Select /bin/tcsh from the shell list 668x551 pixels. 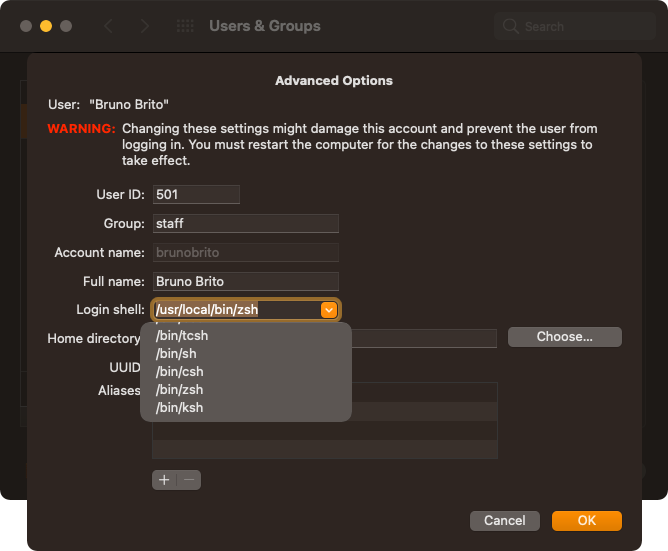point(182,336)
